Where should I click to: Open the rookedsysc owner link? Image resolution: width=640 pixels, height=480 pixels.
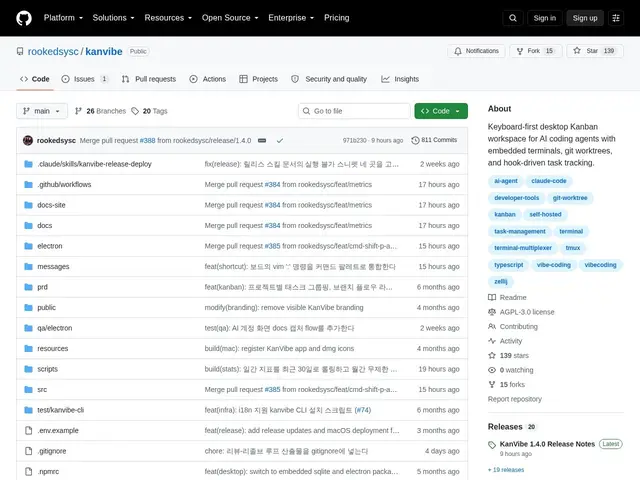coord(53,51)
